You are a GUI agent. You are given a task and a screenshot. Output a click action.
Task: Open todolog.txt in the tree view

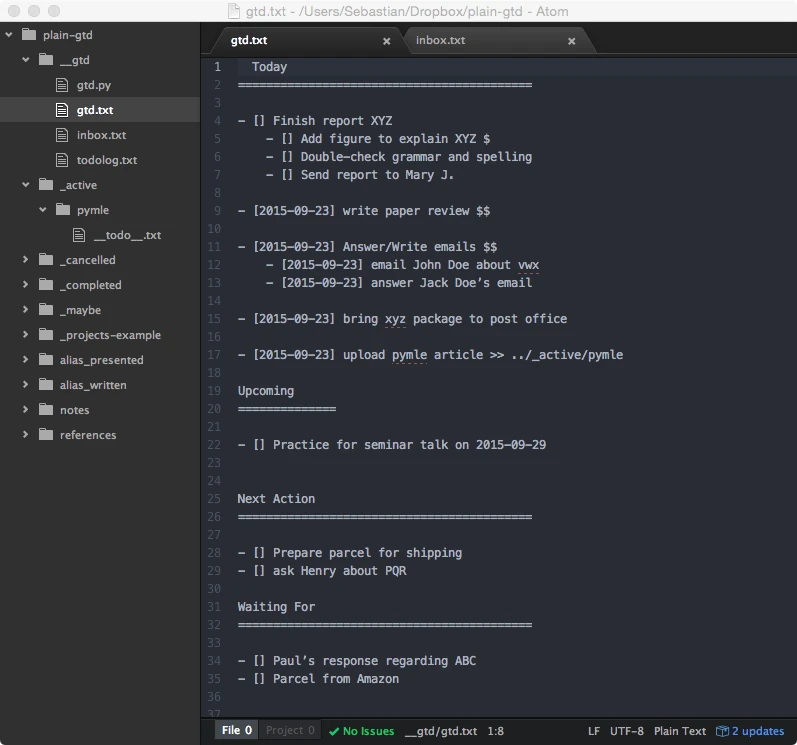coord(107,160)
